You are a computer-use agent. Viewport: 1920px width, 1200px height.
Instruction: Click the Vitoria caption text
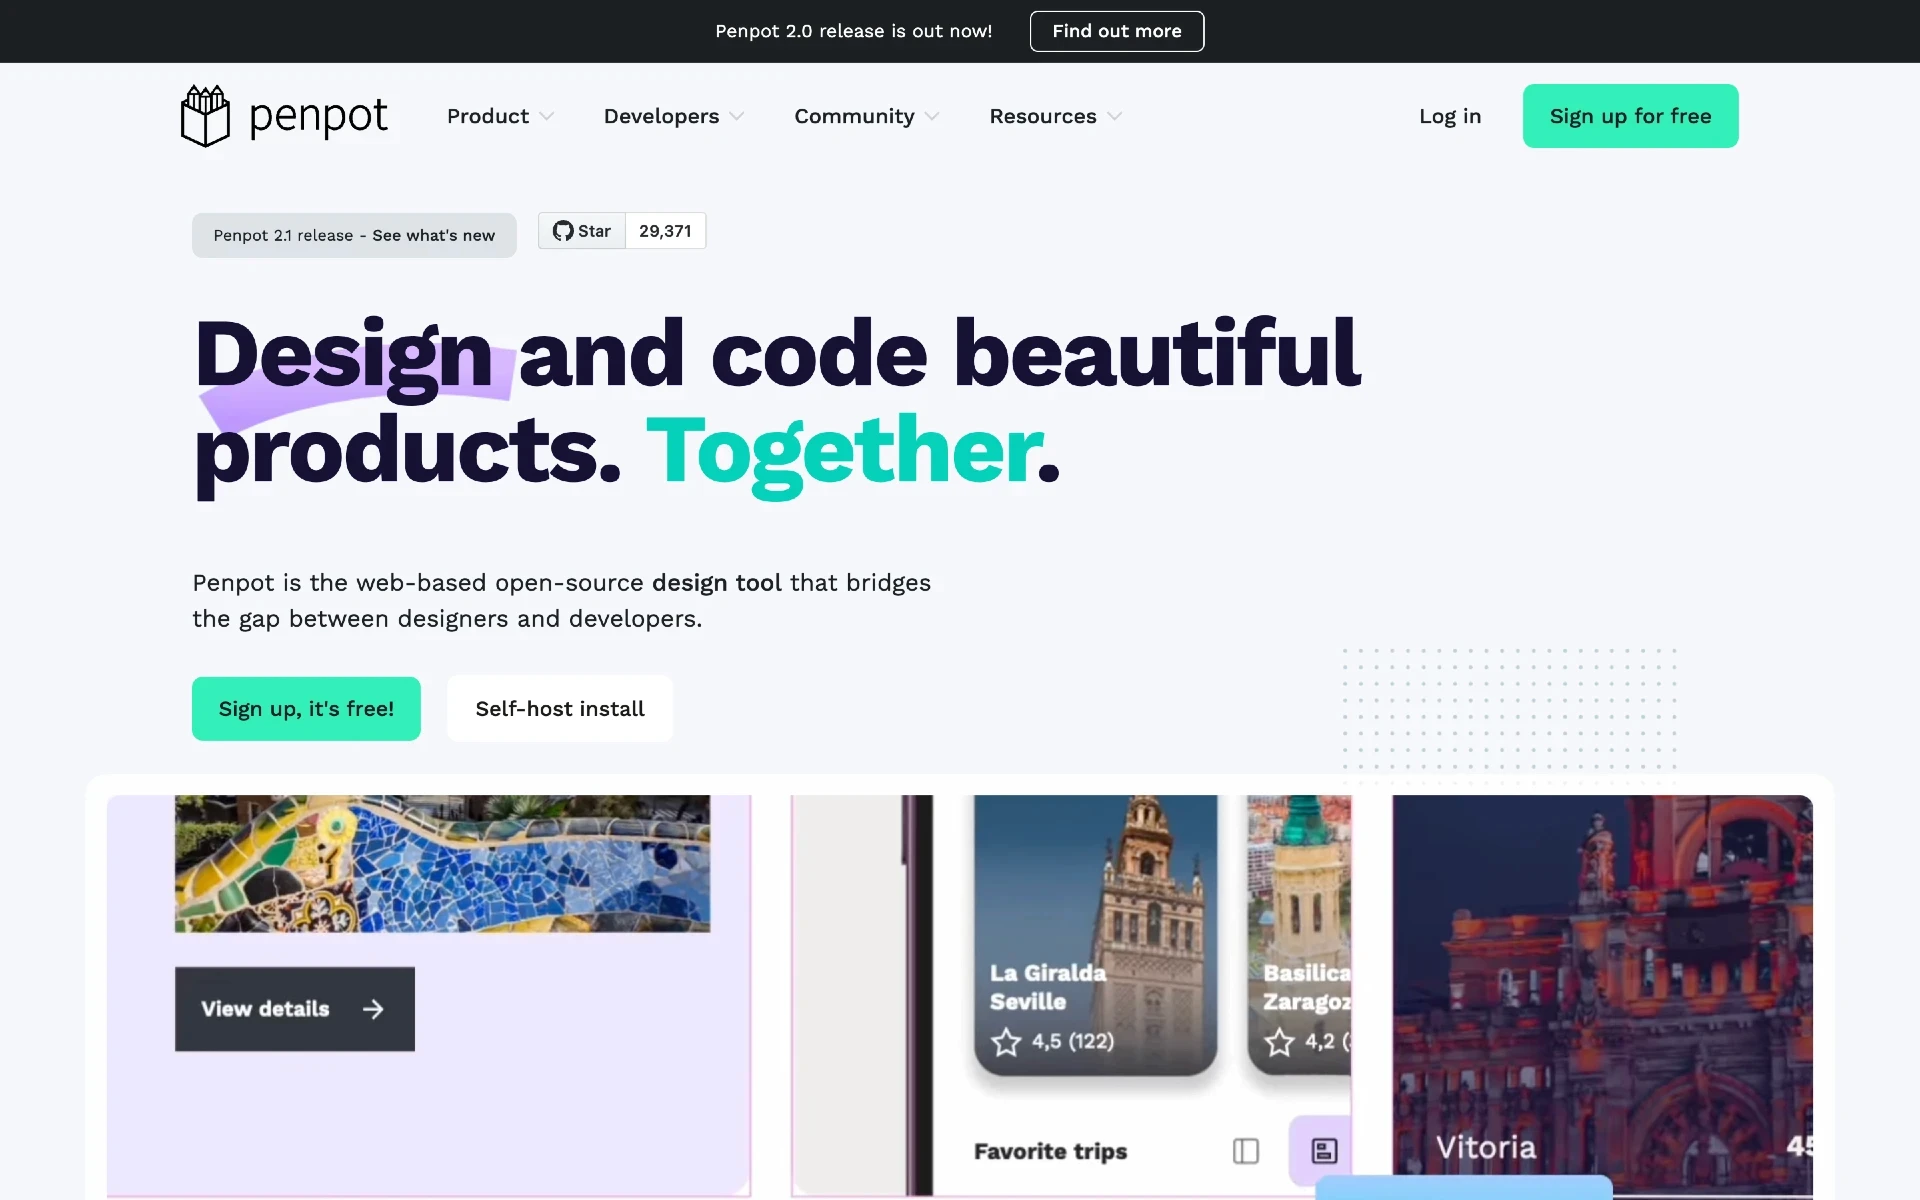[1486, 1147]
